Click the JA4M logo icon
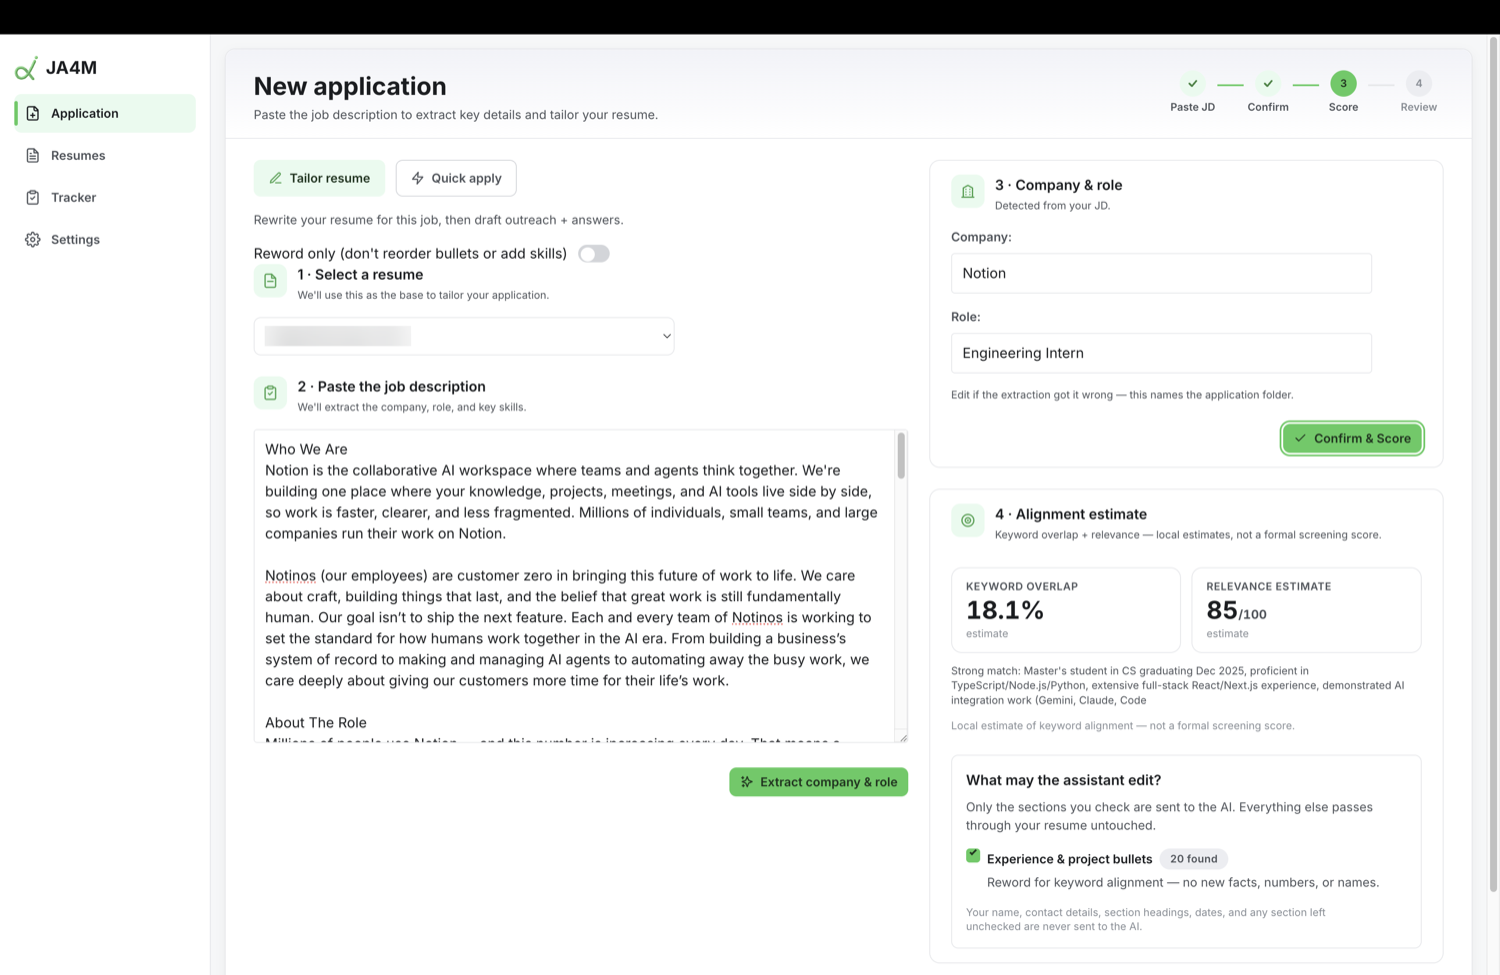The height and width of the screenshot is (975, 1500). tap(26, 68)
